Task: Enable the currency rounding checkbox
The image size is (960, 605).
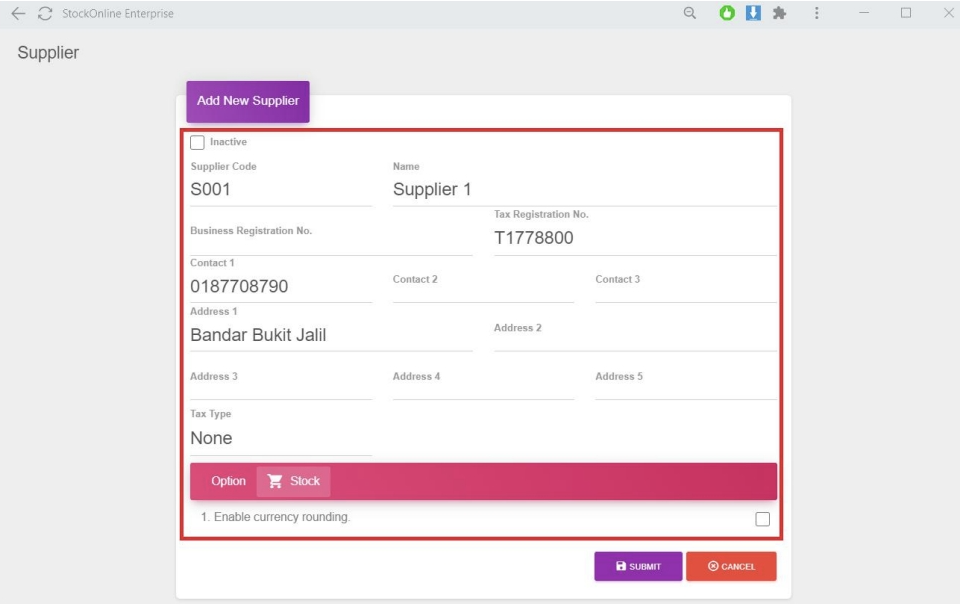Action: coord(762,519)
